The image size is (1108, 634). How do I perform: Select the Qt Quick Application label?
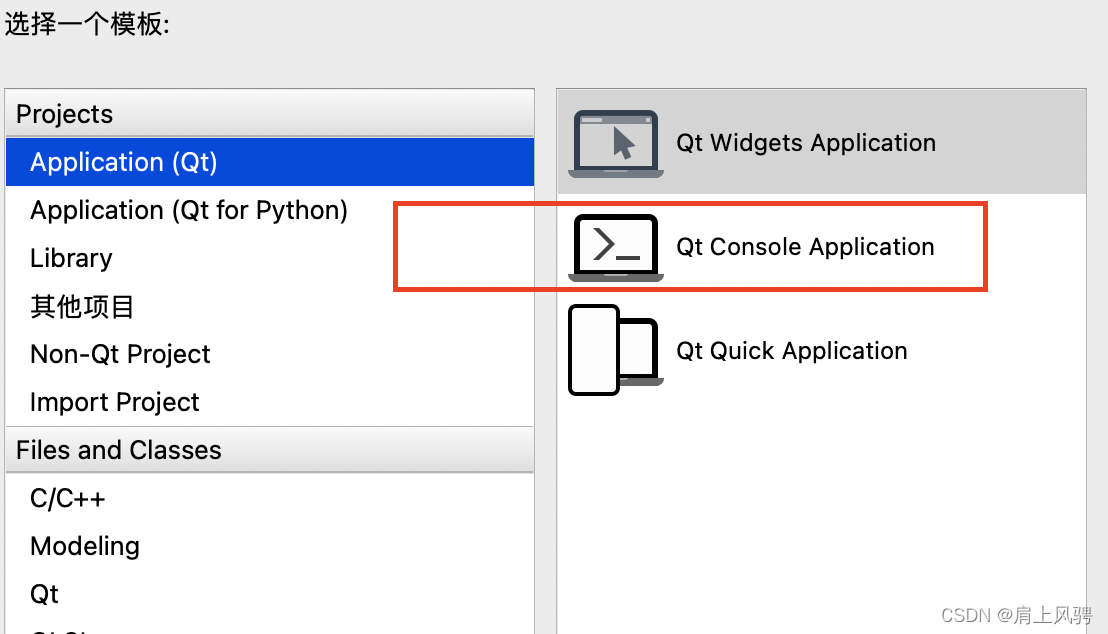[791, 351]
